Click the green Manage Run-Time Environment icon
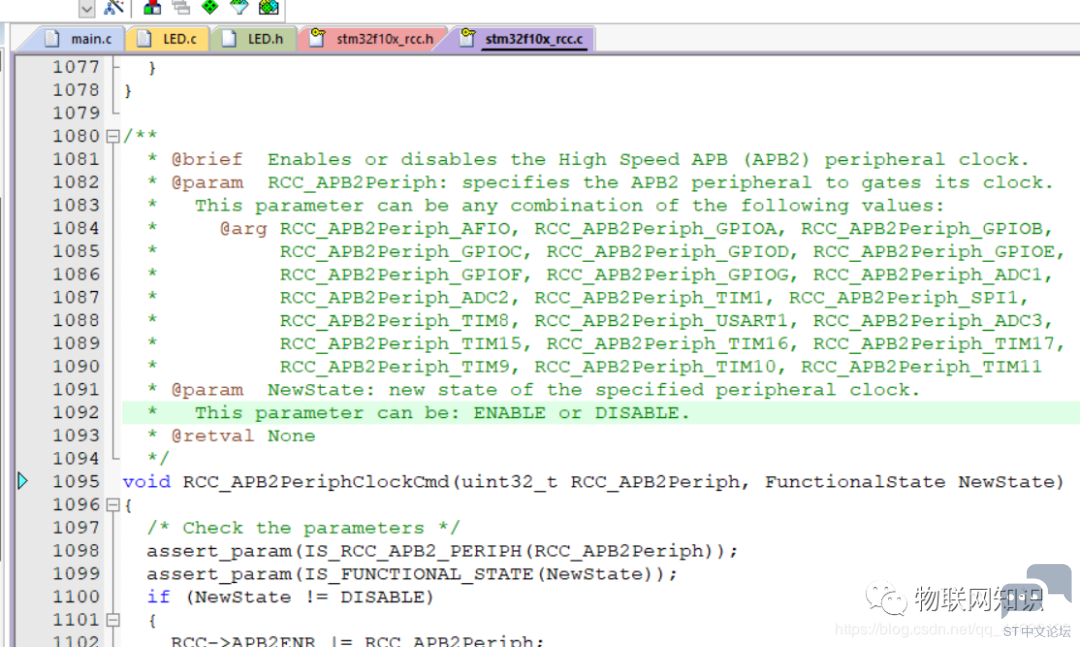 [x=210, y=8]
